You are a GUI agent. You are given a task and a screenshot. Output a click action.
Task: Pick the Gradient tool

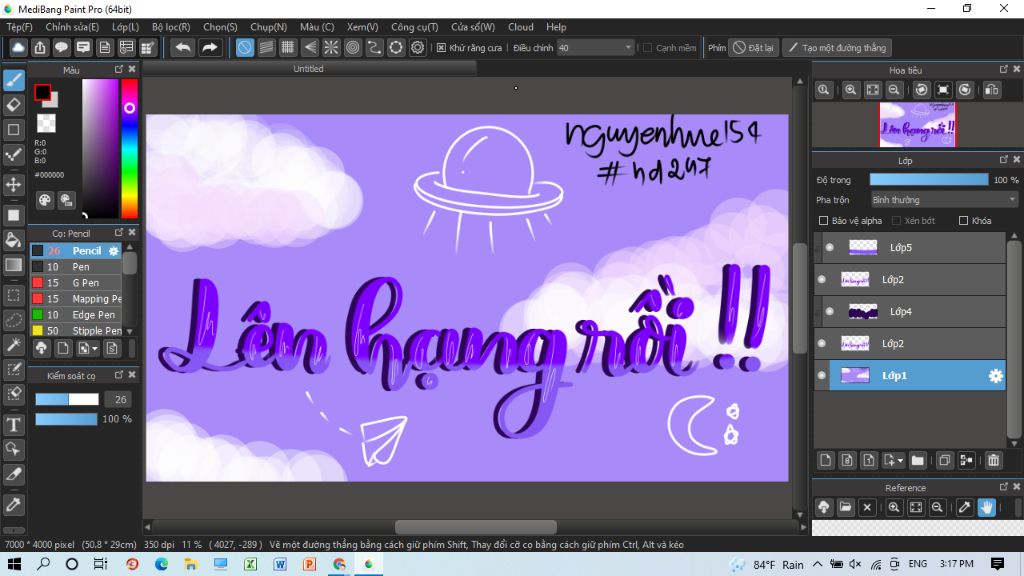coord(14,265)
